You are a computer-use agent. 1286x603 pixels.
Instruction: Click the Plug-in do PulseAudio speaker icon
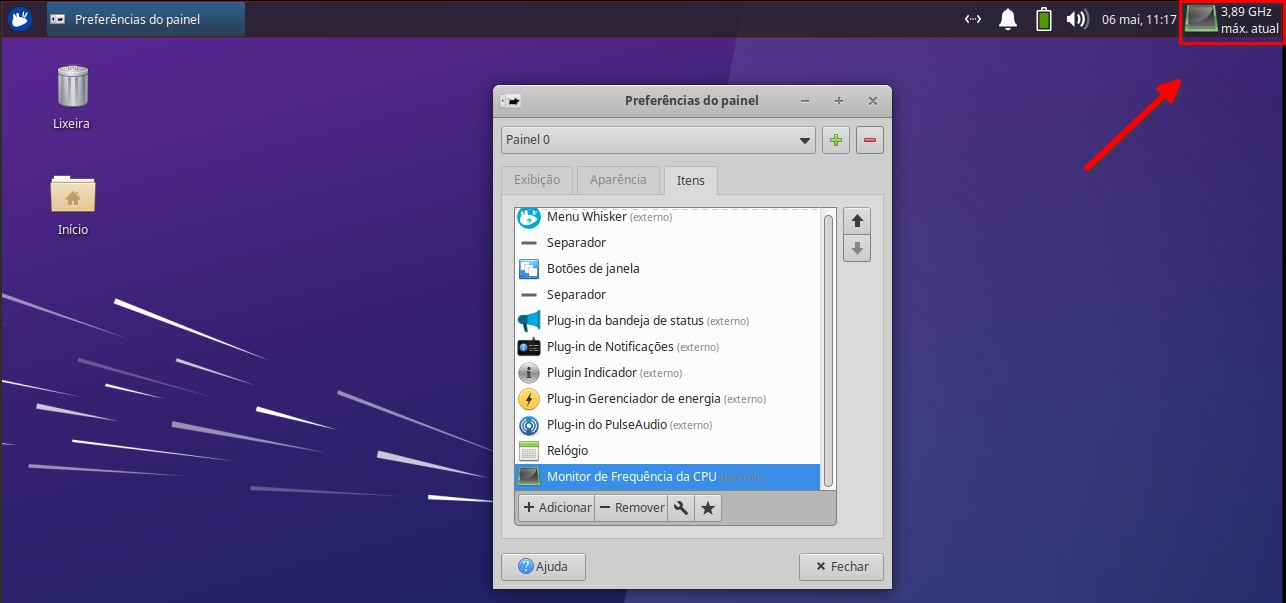coord(528,424)
